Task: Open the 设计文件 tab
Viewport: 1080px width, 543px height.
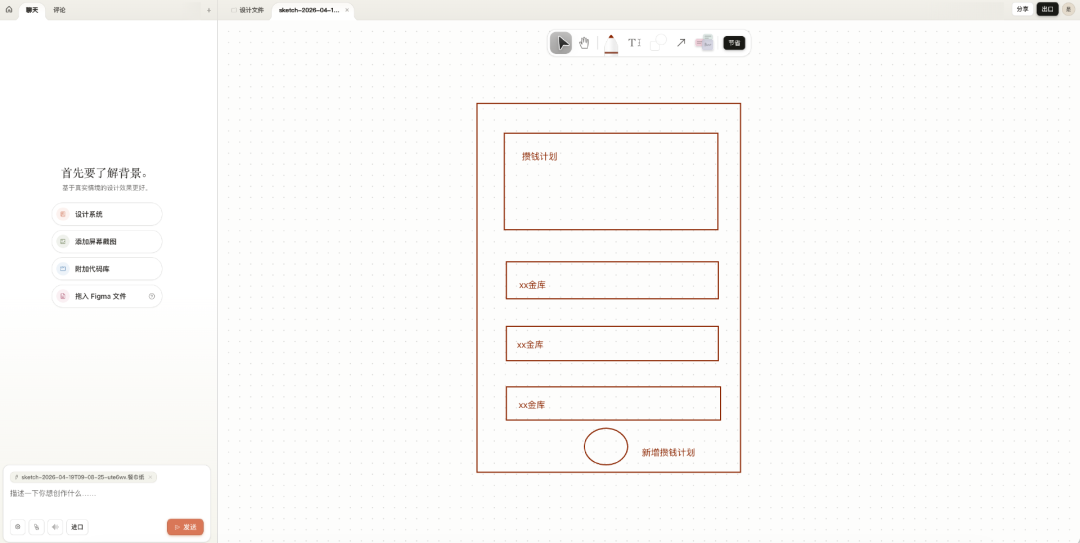Action: [248, 10]
